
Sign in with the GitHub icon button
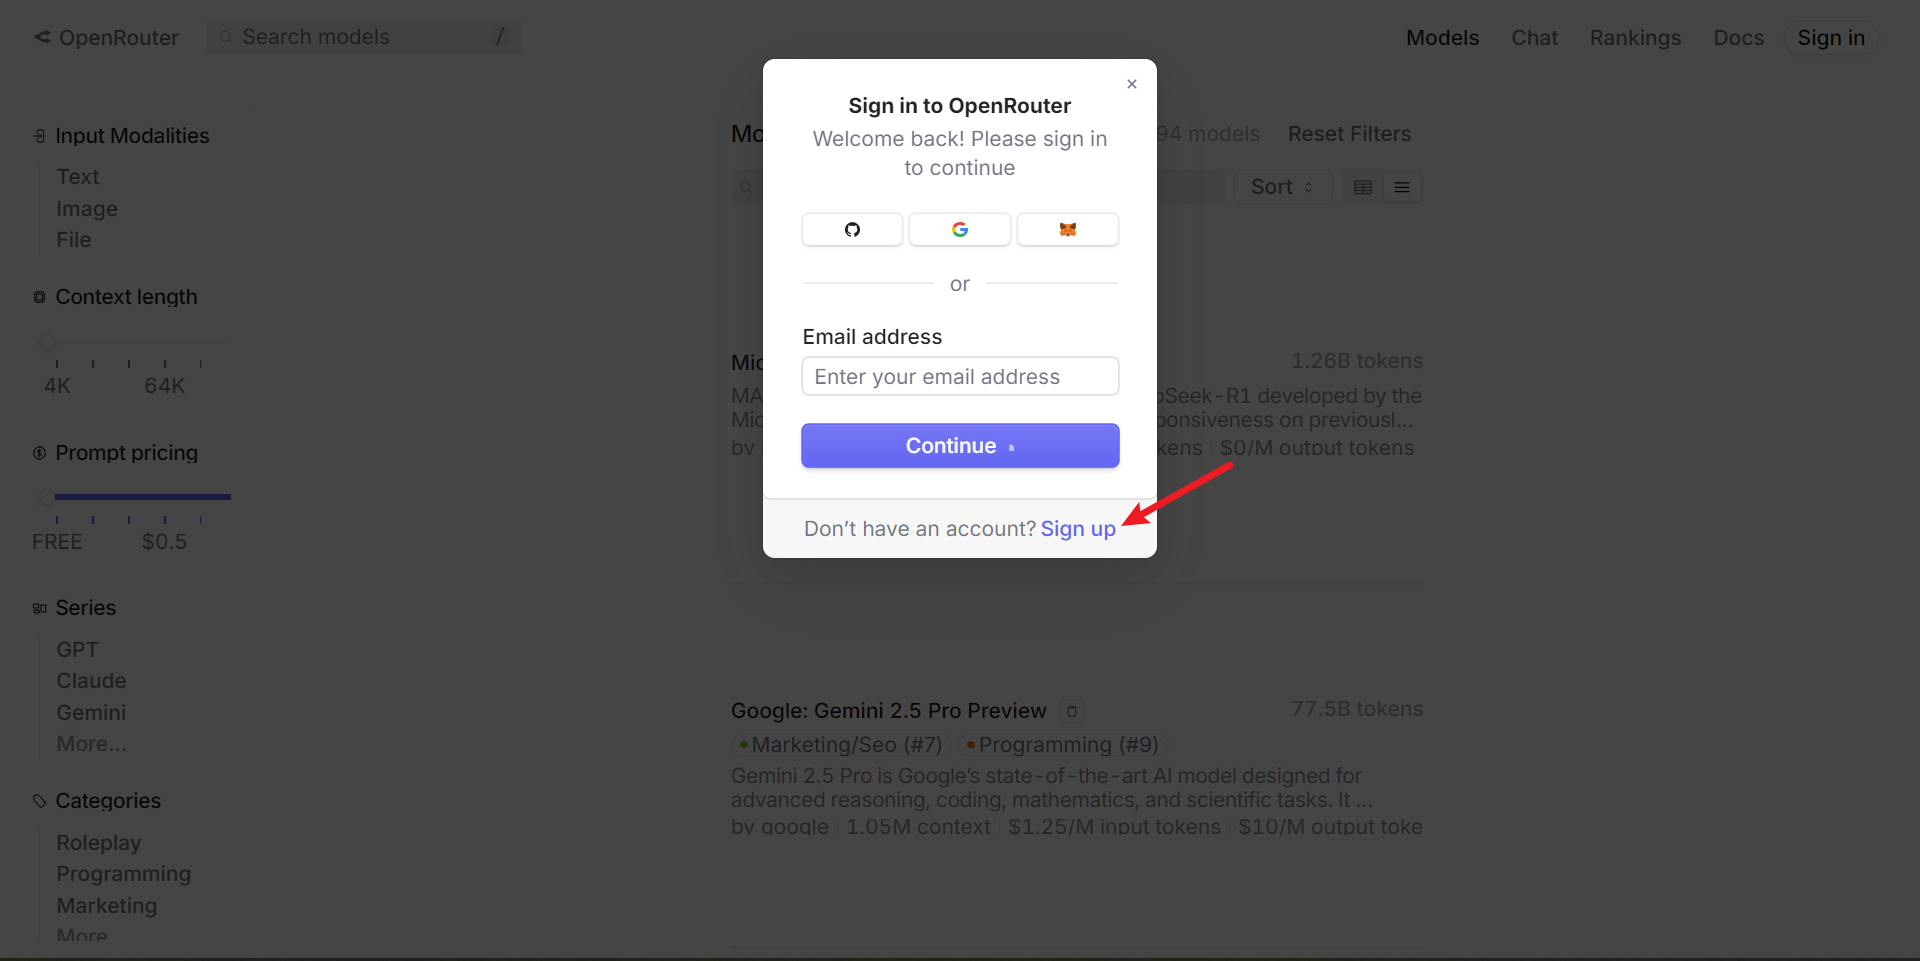852,229
